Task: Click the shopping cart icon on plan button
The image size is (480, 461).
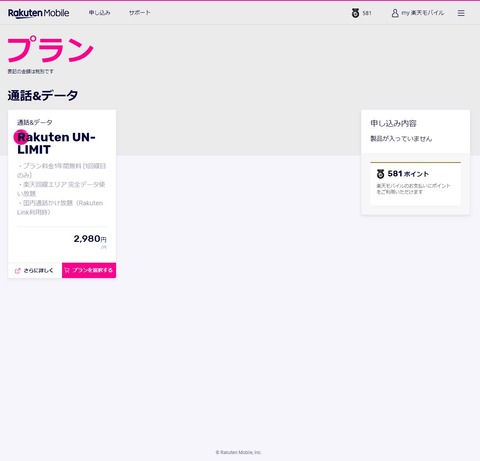Action: point(67,270)
